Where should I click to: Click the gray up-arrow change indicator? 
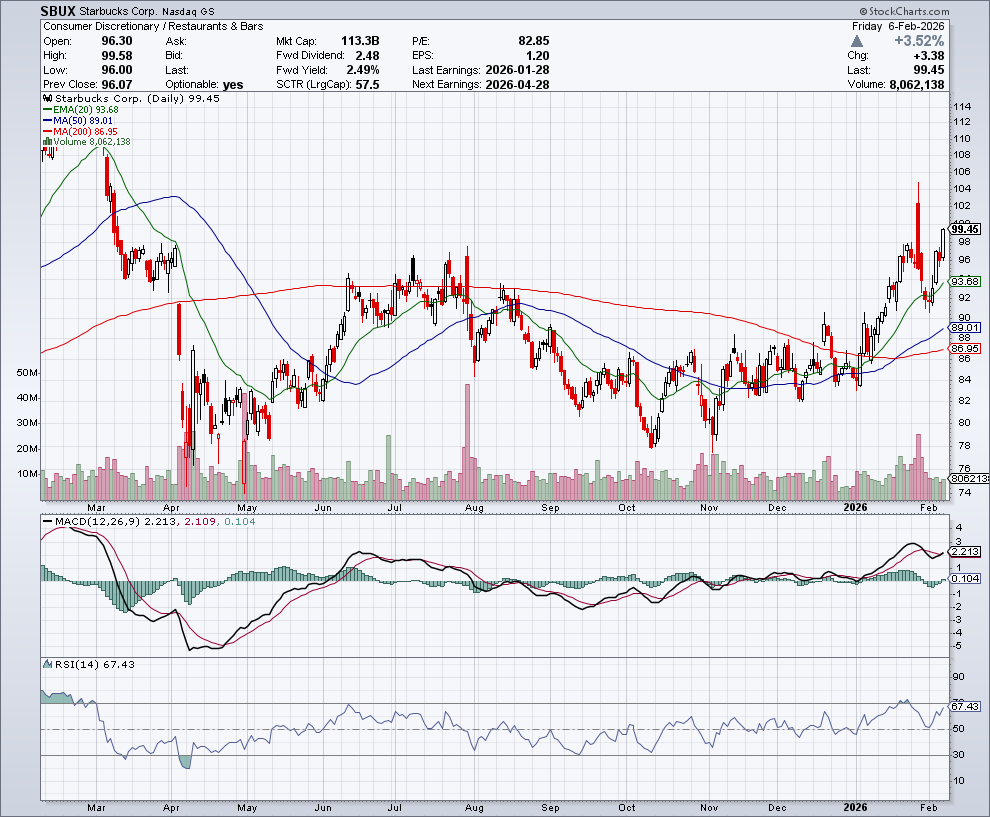point(856,42)
